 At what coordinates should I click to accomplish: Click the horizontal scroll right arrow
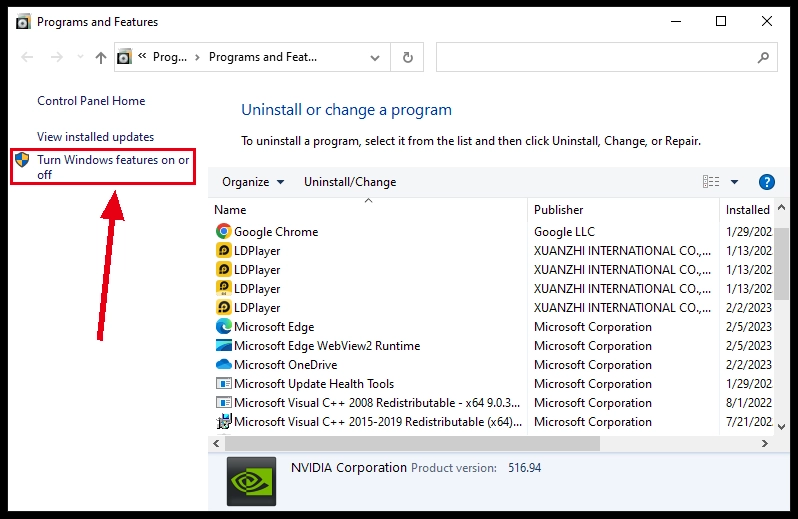coord(764,444)
